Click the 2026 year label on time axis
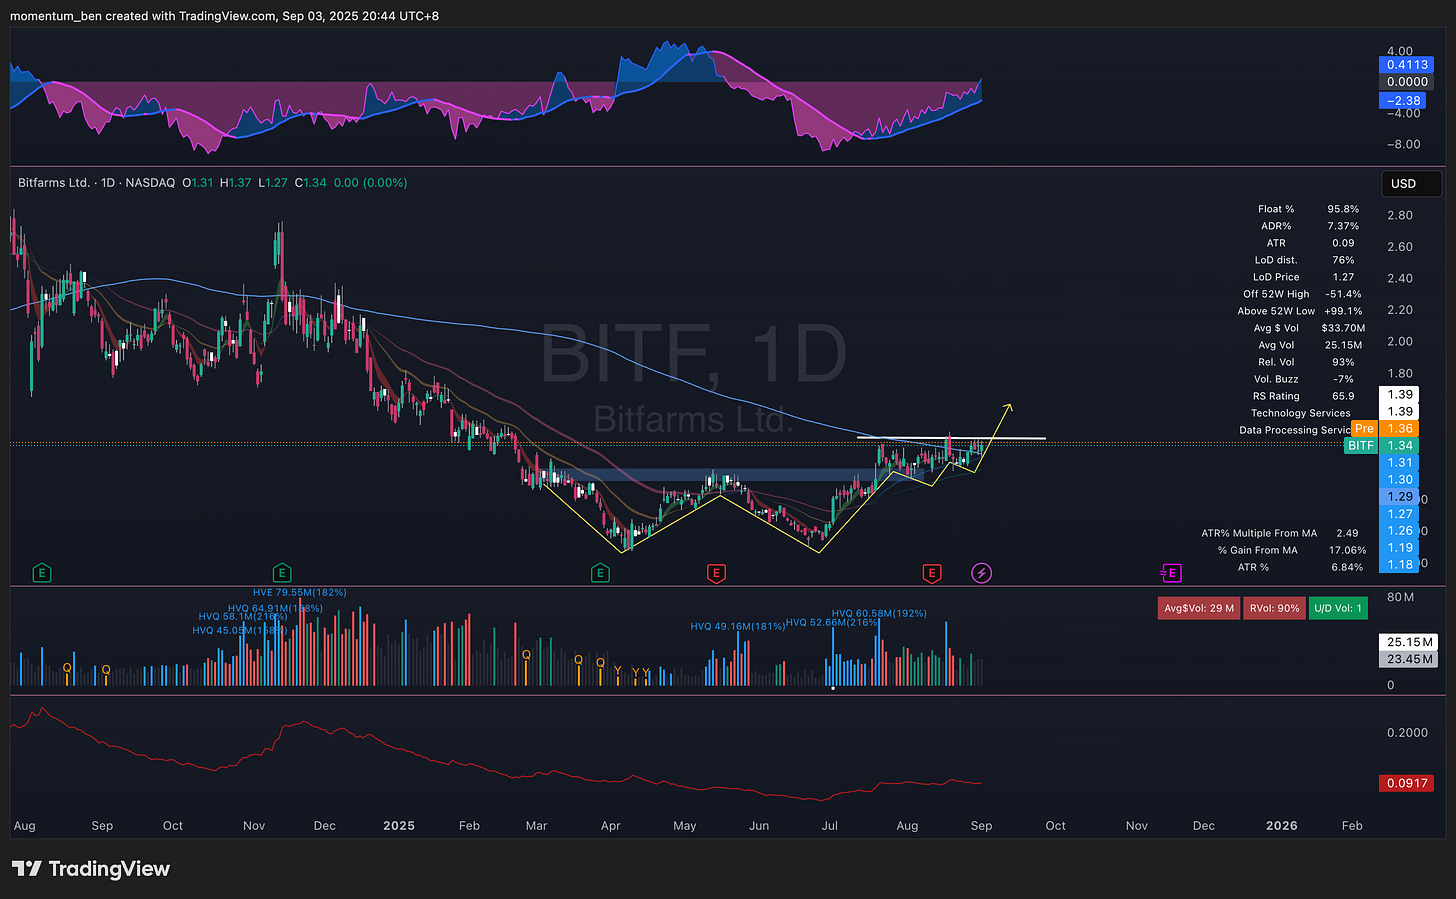The width and height of the screenshot is (1456, 899). 1282,825
